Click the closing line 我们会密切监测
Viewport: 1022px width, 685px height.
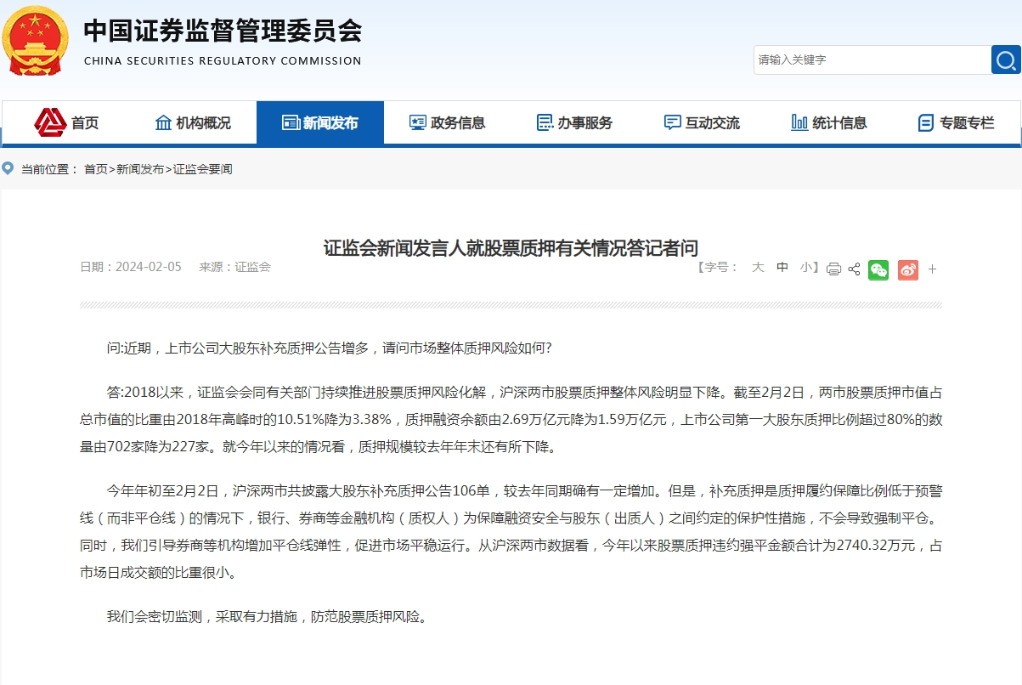click(267, 617)
